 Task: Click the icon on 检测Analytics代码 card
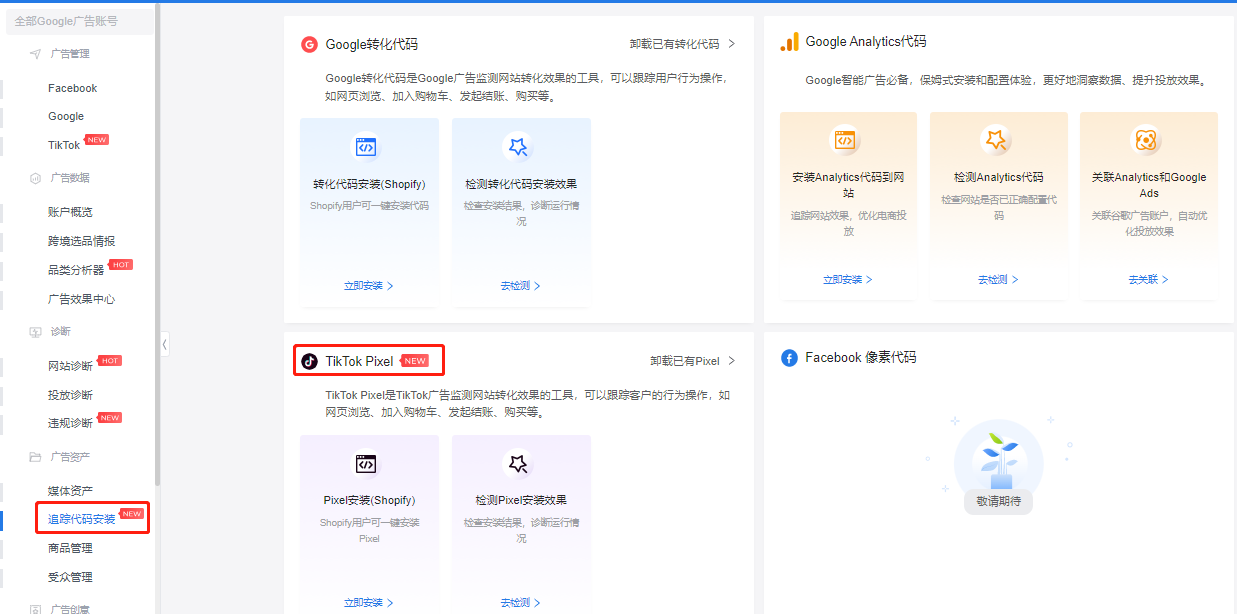(995, 140)
